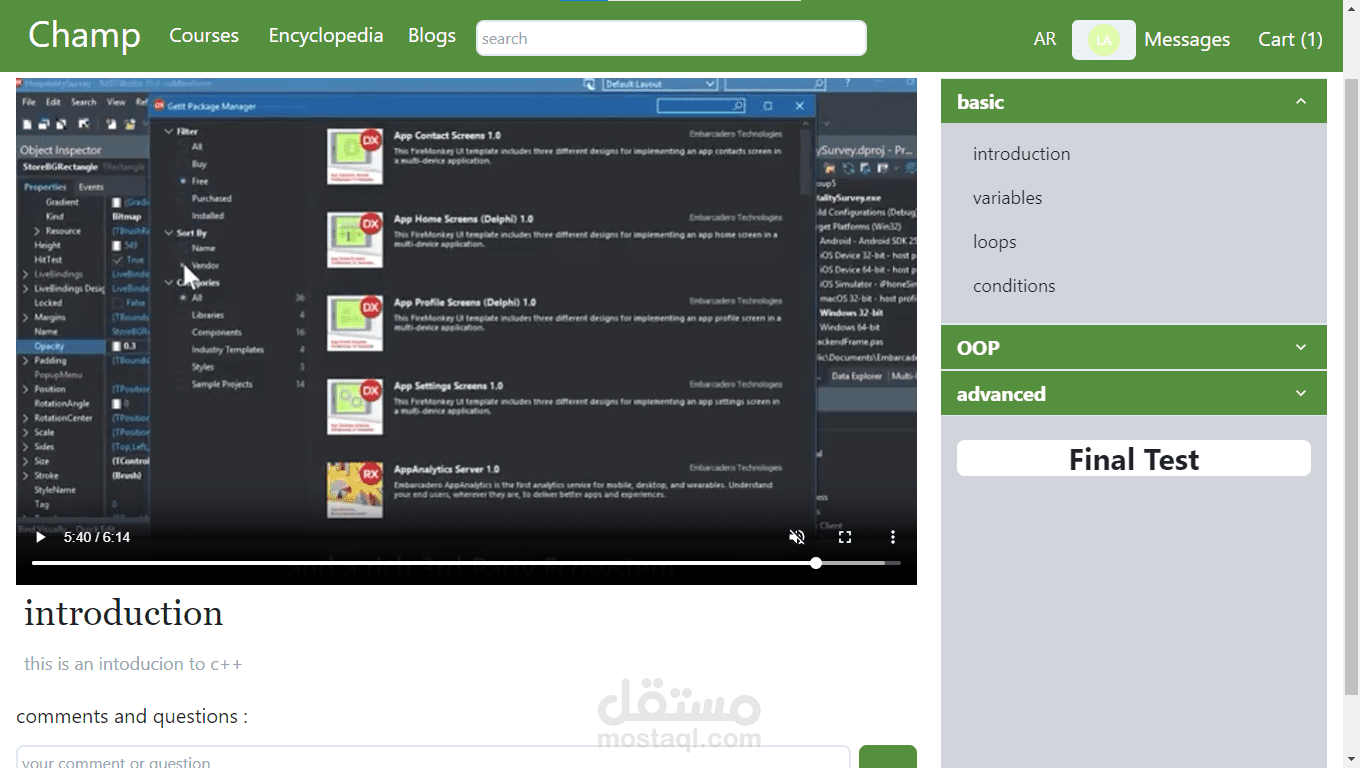Image resolution: width=1360 pixels, height=768 pixels.
Task: Click 'App Contact Screens 1.0' in the video
Action: click(x=447, y=135)
